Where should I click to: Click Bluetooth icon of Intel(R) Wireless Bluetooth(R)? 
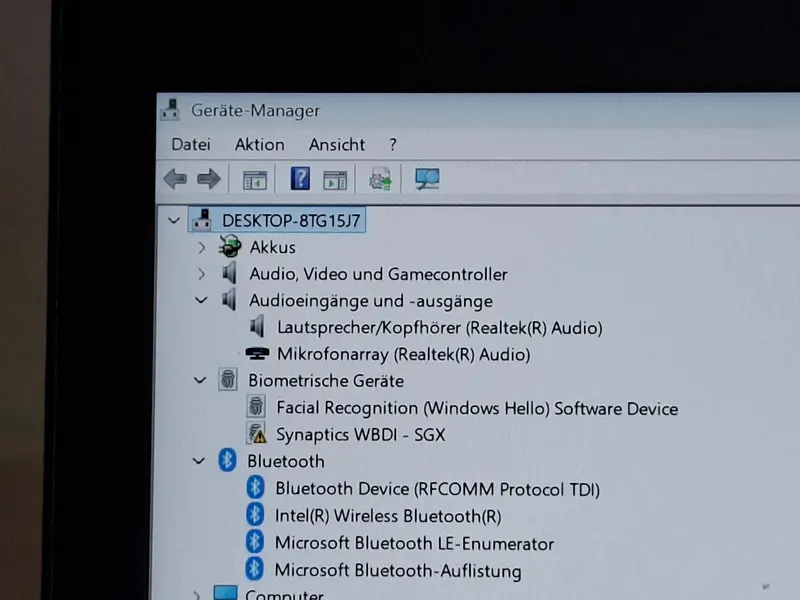point(255,514)
